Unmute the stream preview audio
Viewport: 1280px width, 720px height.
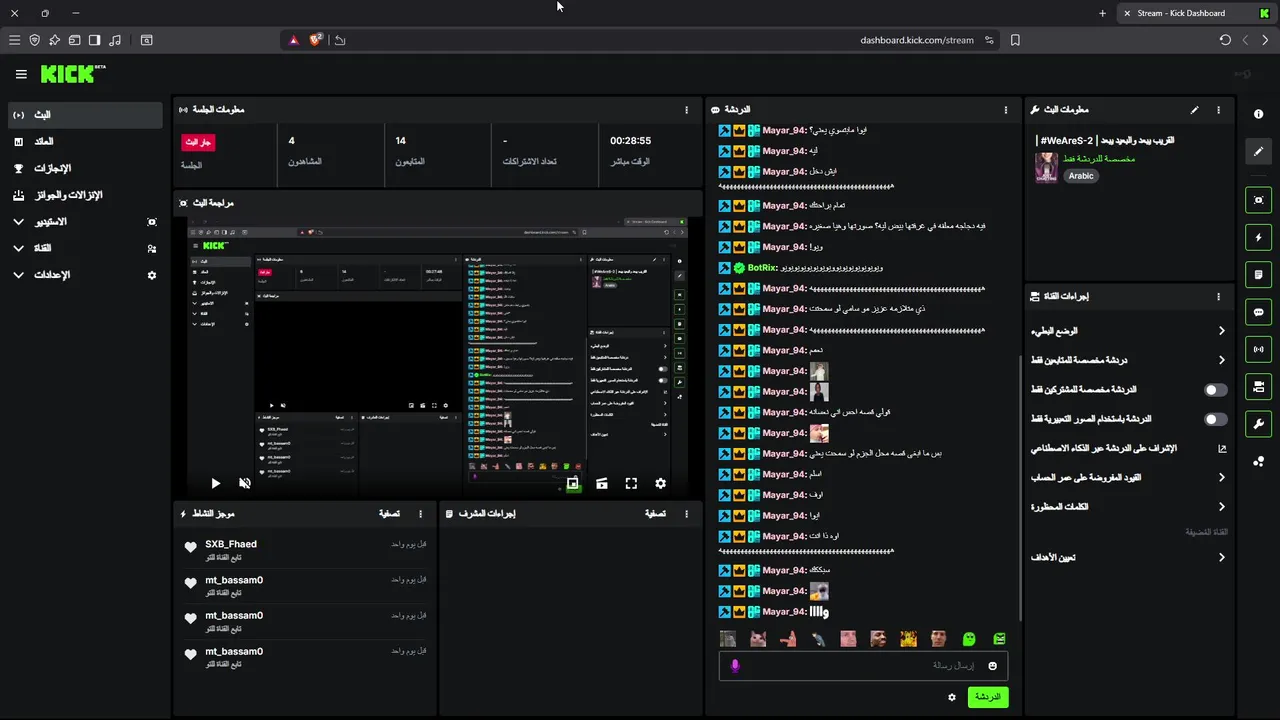tap(245, 483)
